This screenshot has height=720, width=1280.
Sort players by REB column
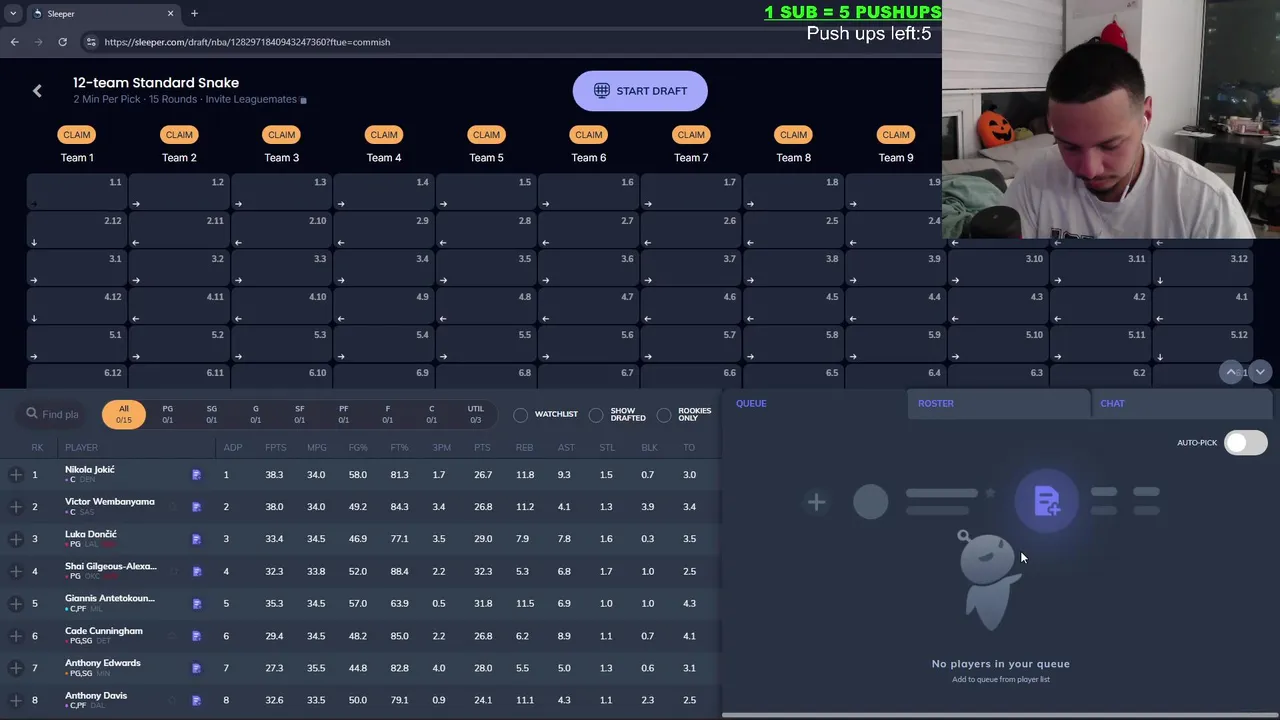(524, 447)
